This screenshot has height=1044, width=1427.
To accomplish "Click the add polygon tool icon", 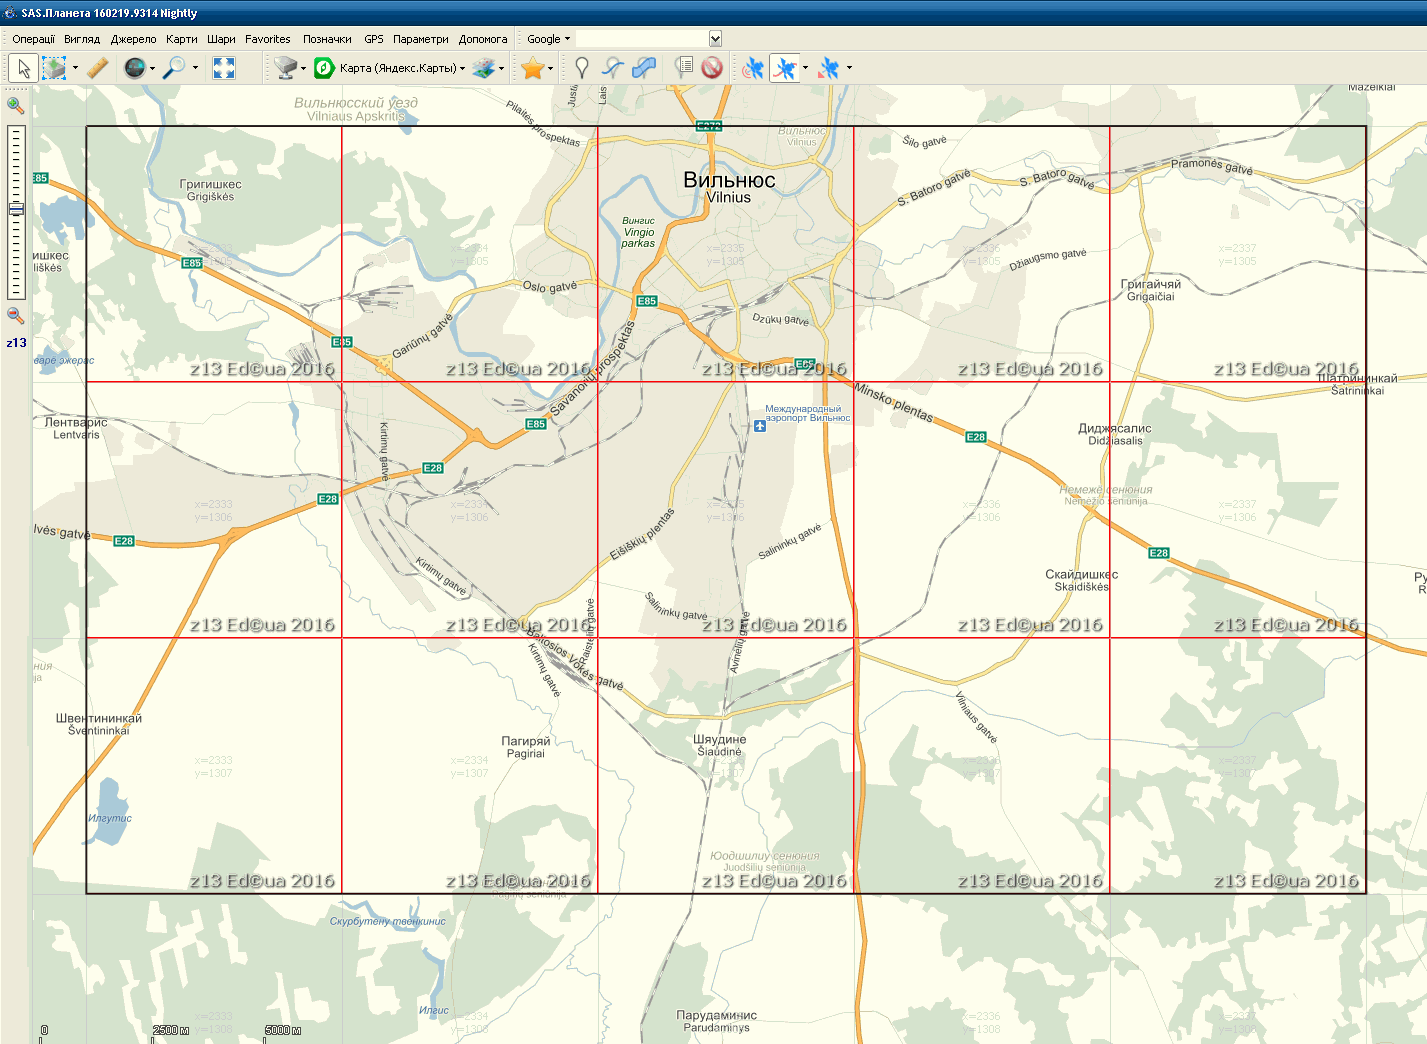I will (x=645, y=68).
